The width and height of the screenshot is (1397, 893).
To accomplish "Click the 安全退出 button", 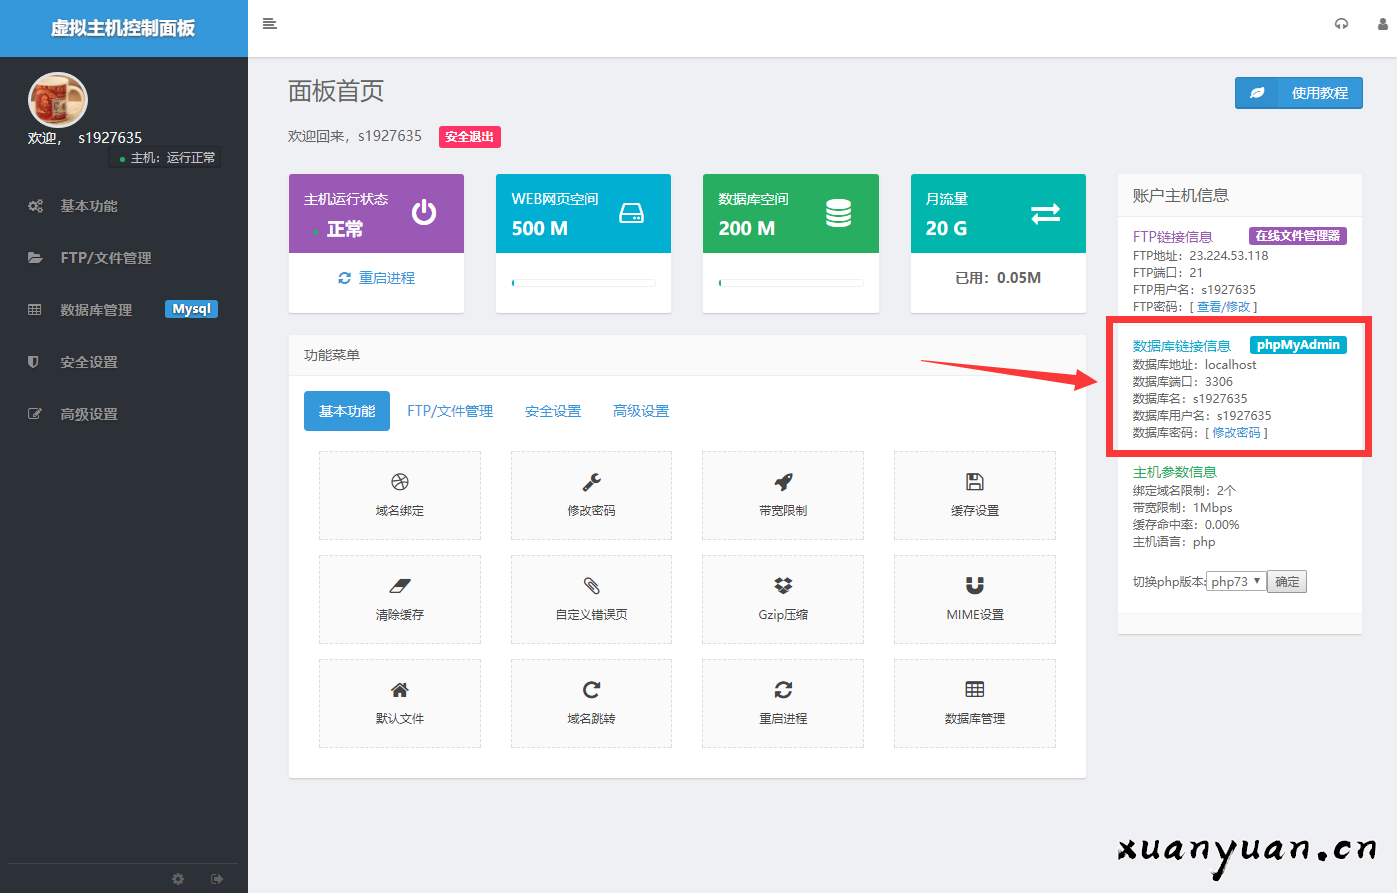I will point(470,137).
